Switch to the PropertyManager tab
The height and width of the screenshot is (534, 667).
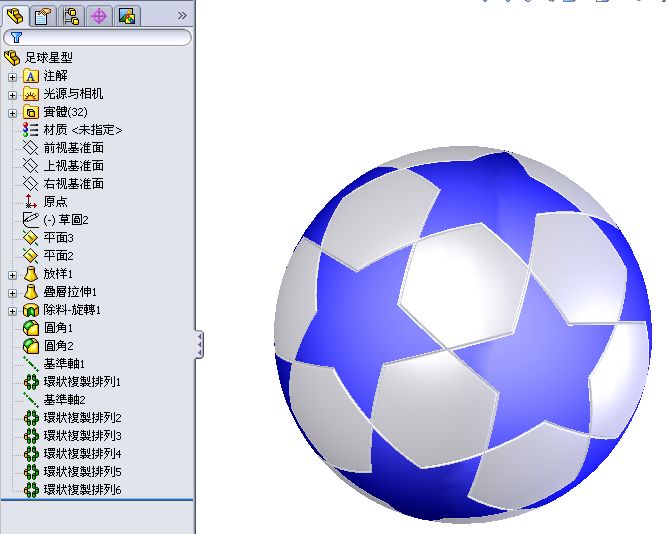click(43, 16)
